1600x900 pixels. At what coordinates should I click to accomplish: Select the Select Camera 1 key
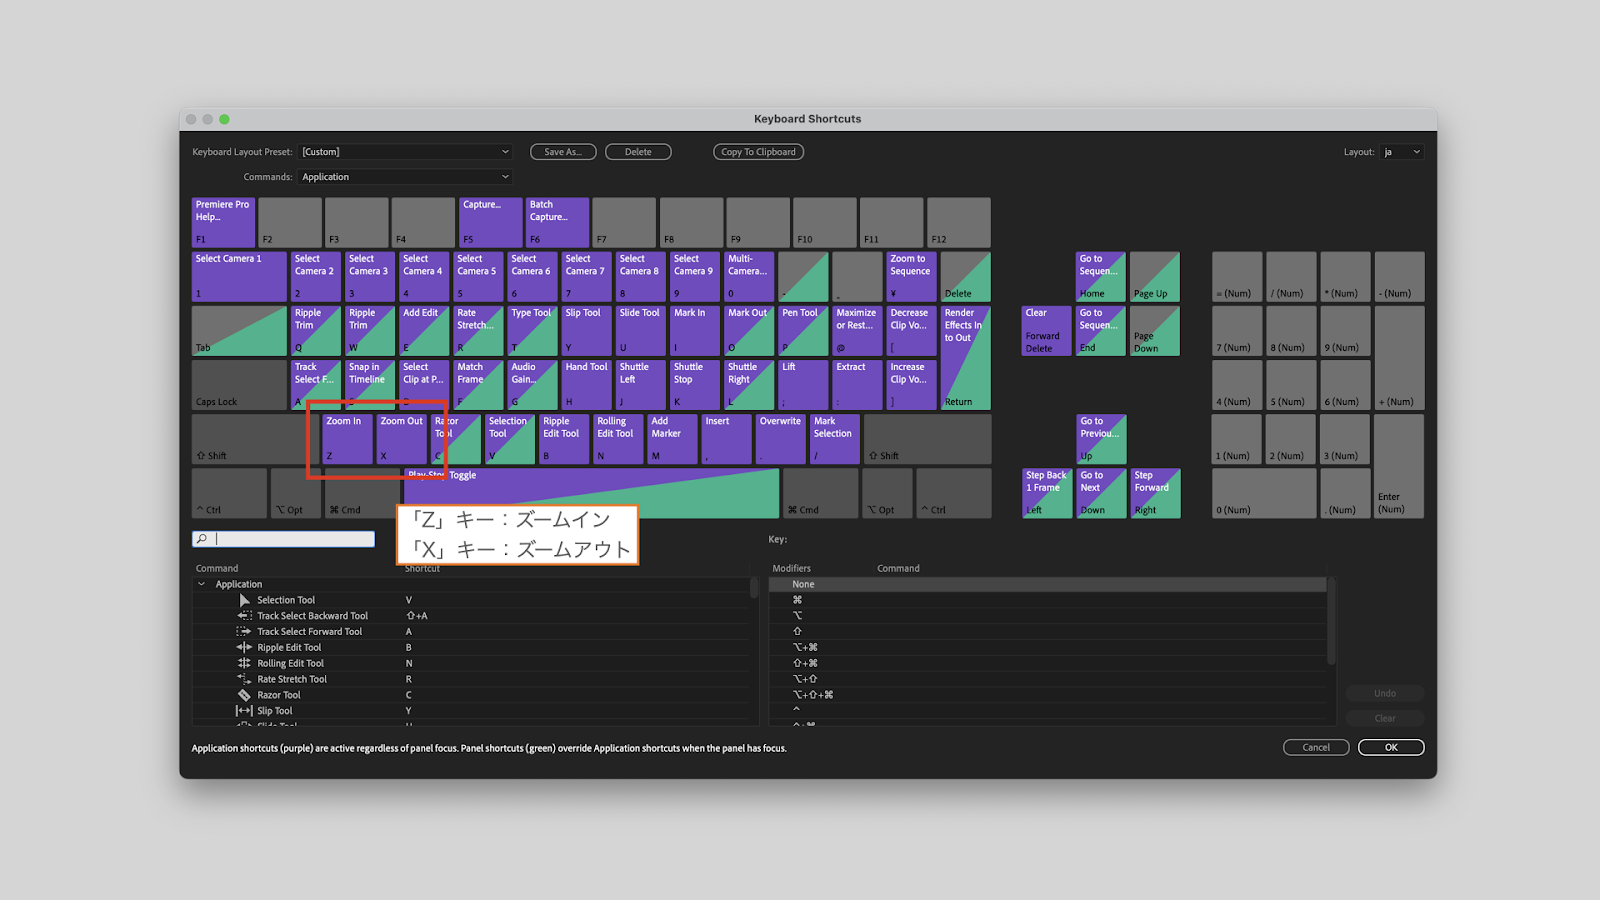[239, 277]
